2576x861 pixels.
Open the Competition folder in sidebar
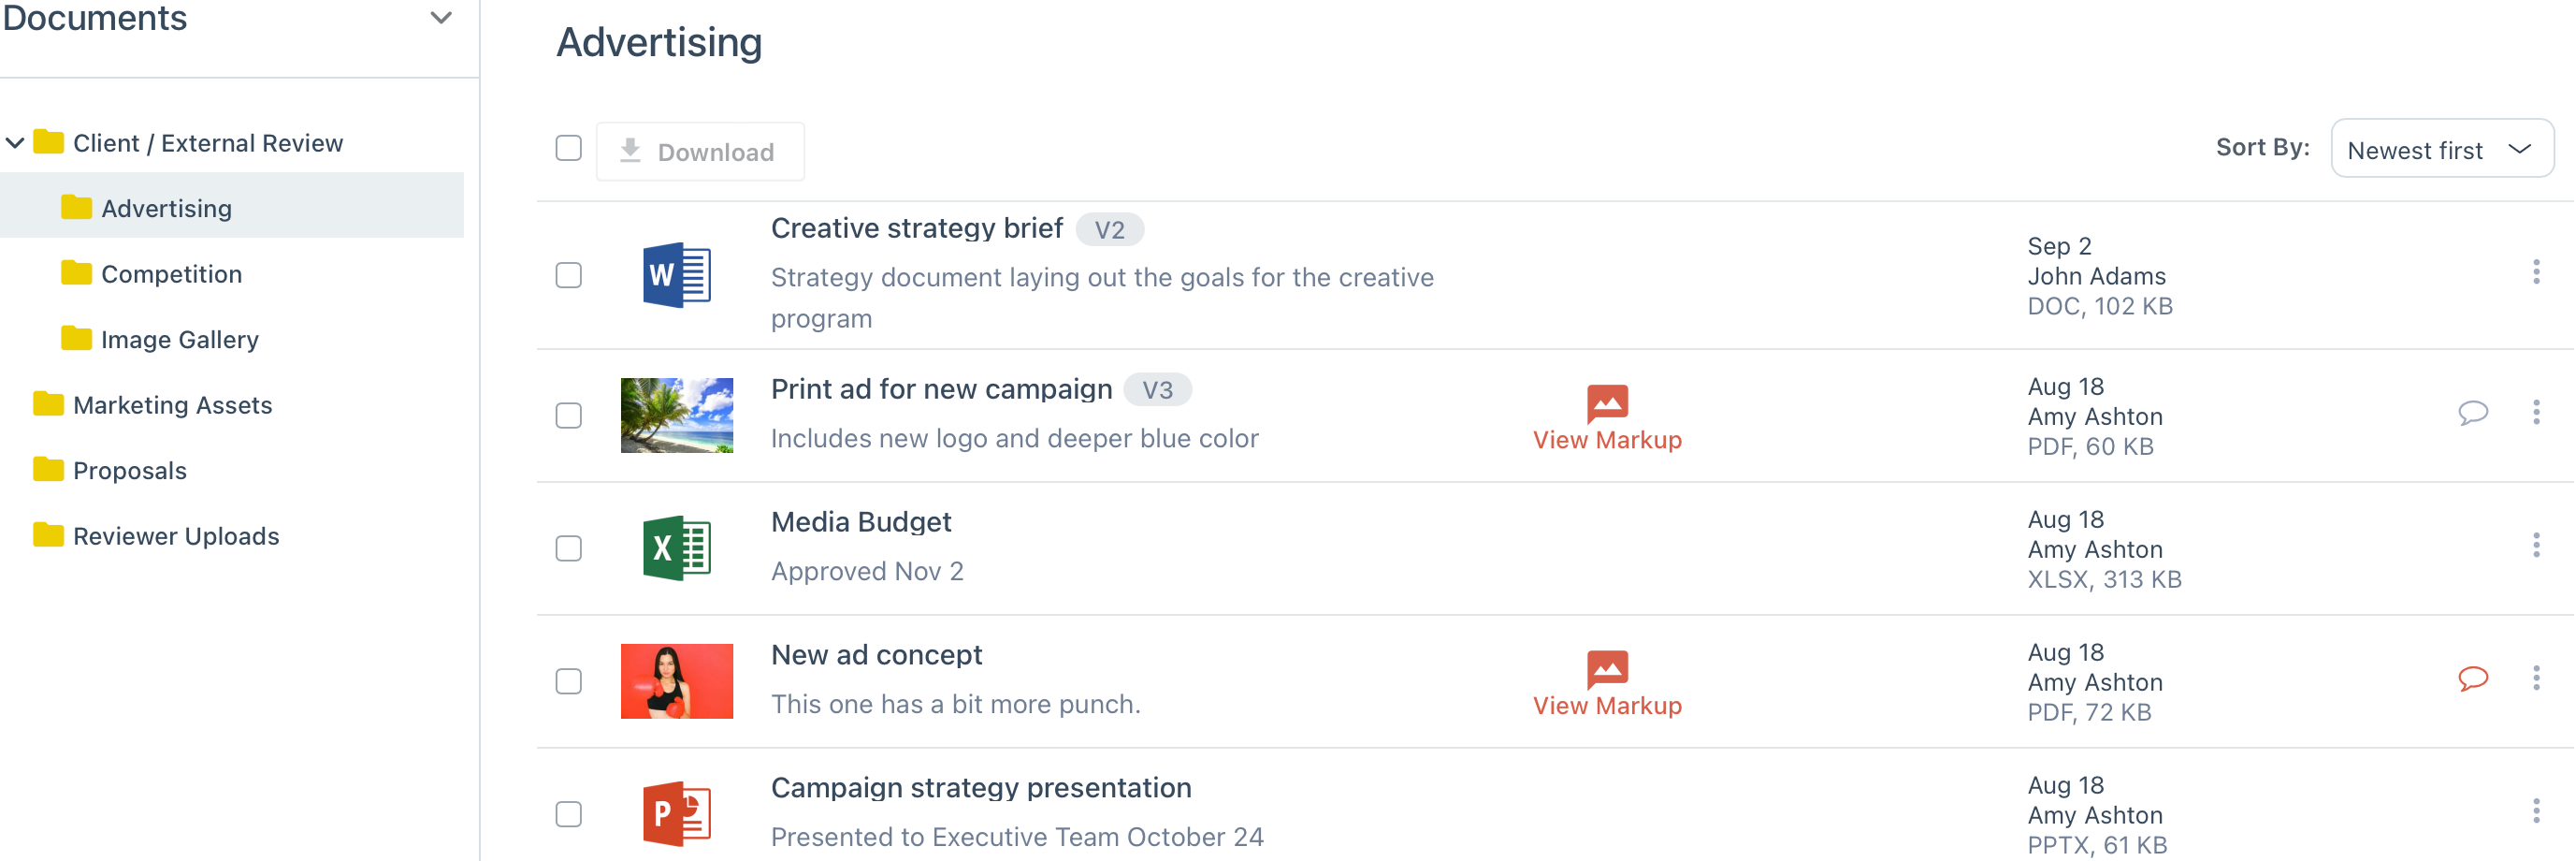tap(171, 274)
